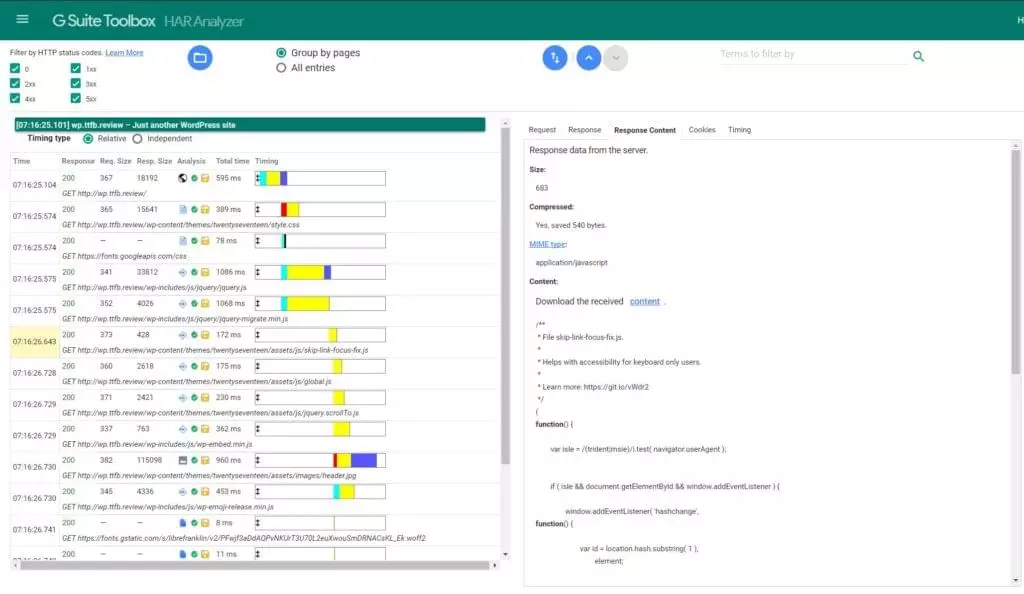This screenshot has height=594, width=1024.
Task: Click the blue up-chevron previous button
Action: click(x=588, y=57)
